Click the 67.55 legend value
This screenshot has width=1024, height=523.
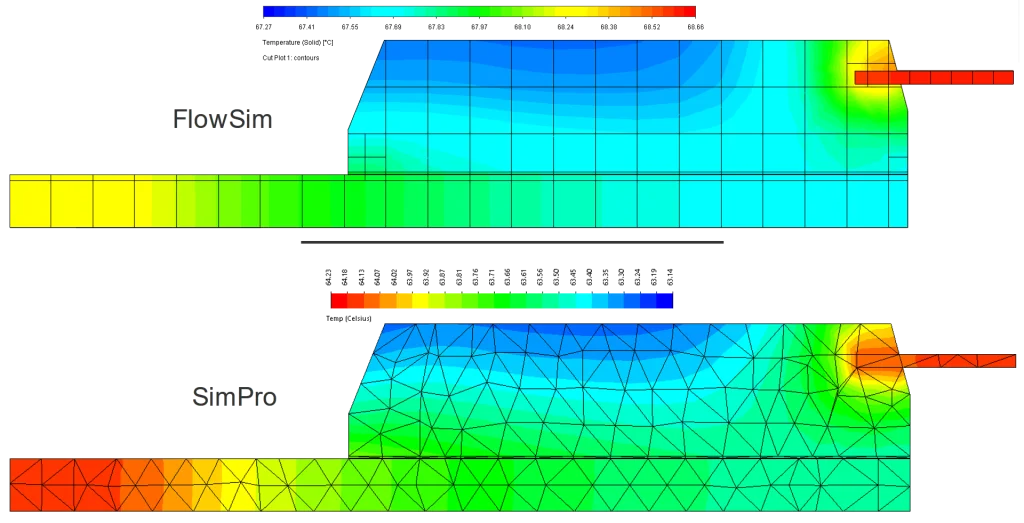pos(349,27)
